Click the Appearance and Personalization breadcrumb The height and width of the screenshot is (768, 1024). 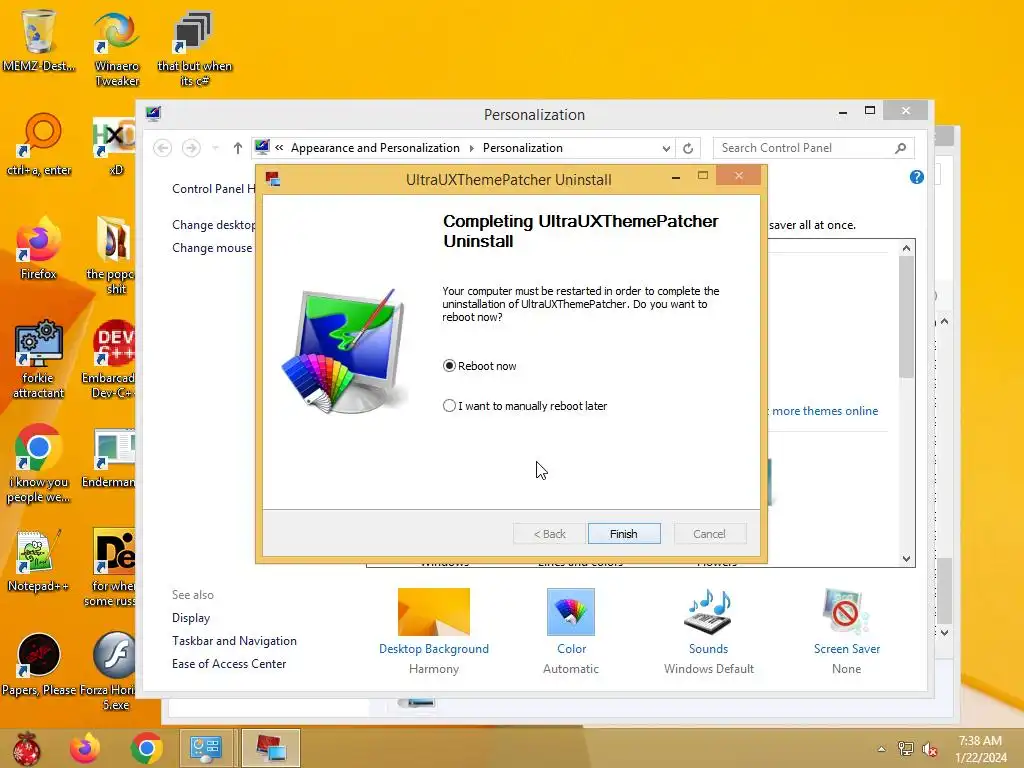pos(375,148)
